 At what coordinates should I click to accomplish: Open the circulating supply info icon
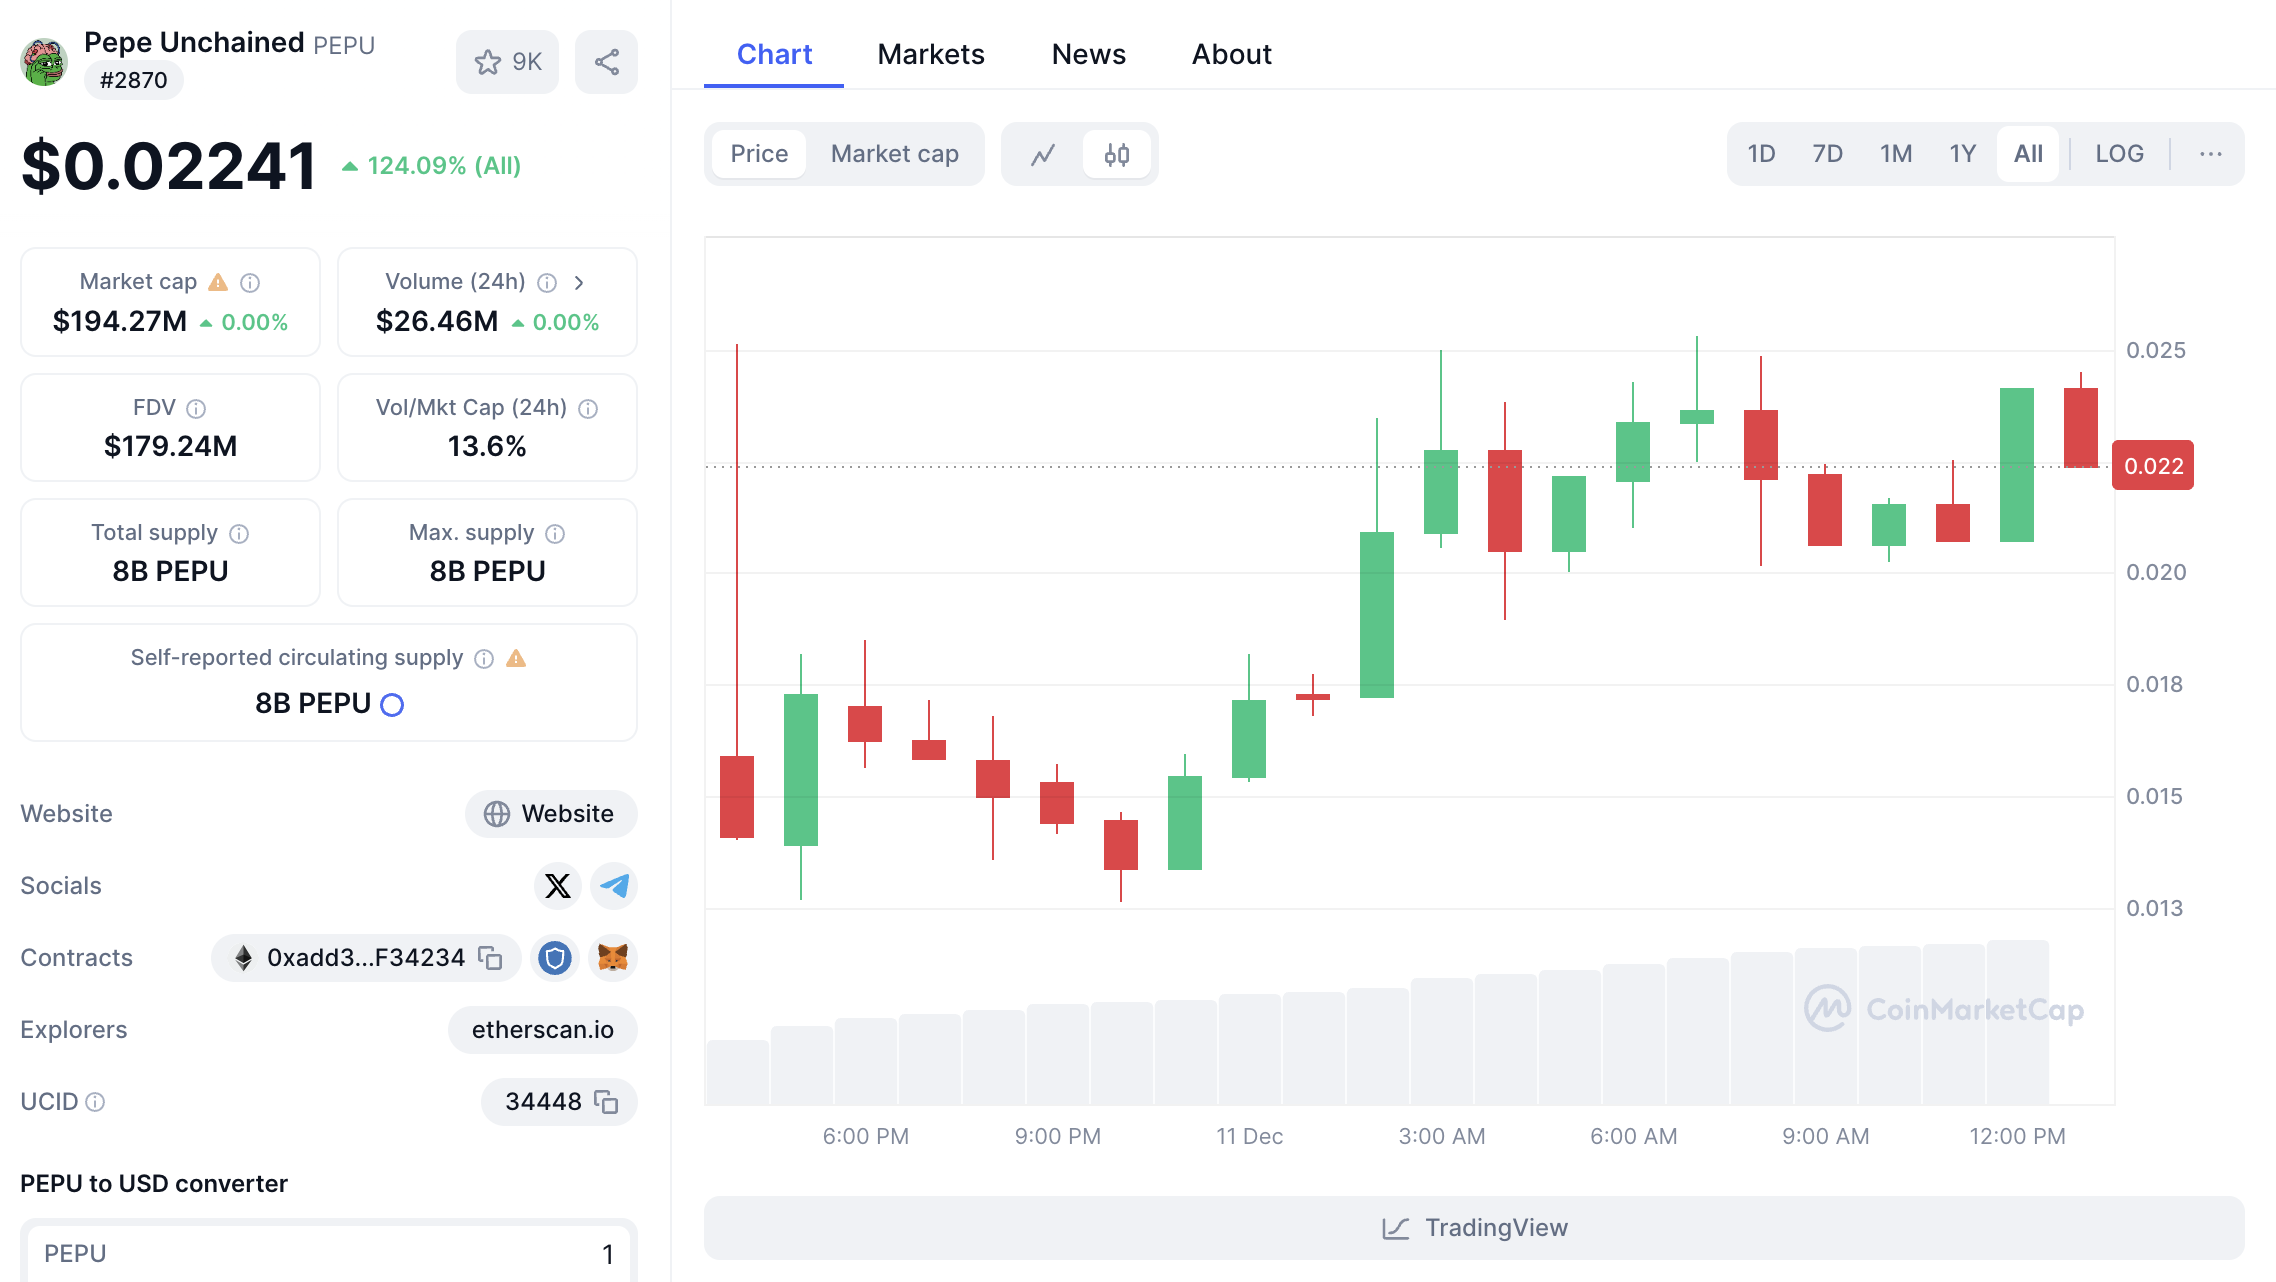(x=484, y=658)
